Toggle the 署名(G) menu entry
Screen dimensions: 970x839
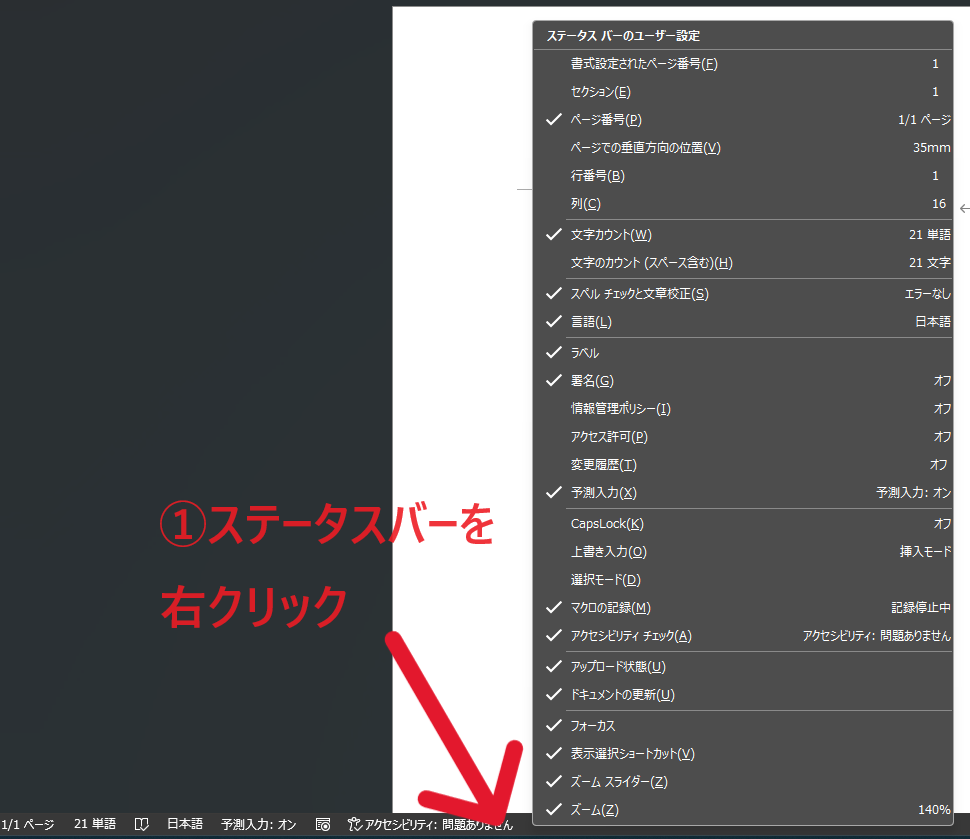(x=742, y=381)
